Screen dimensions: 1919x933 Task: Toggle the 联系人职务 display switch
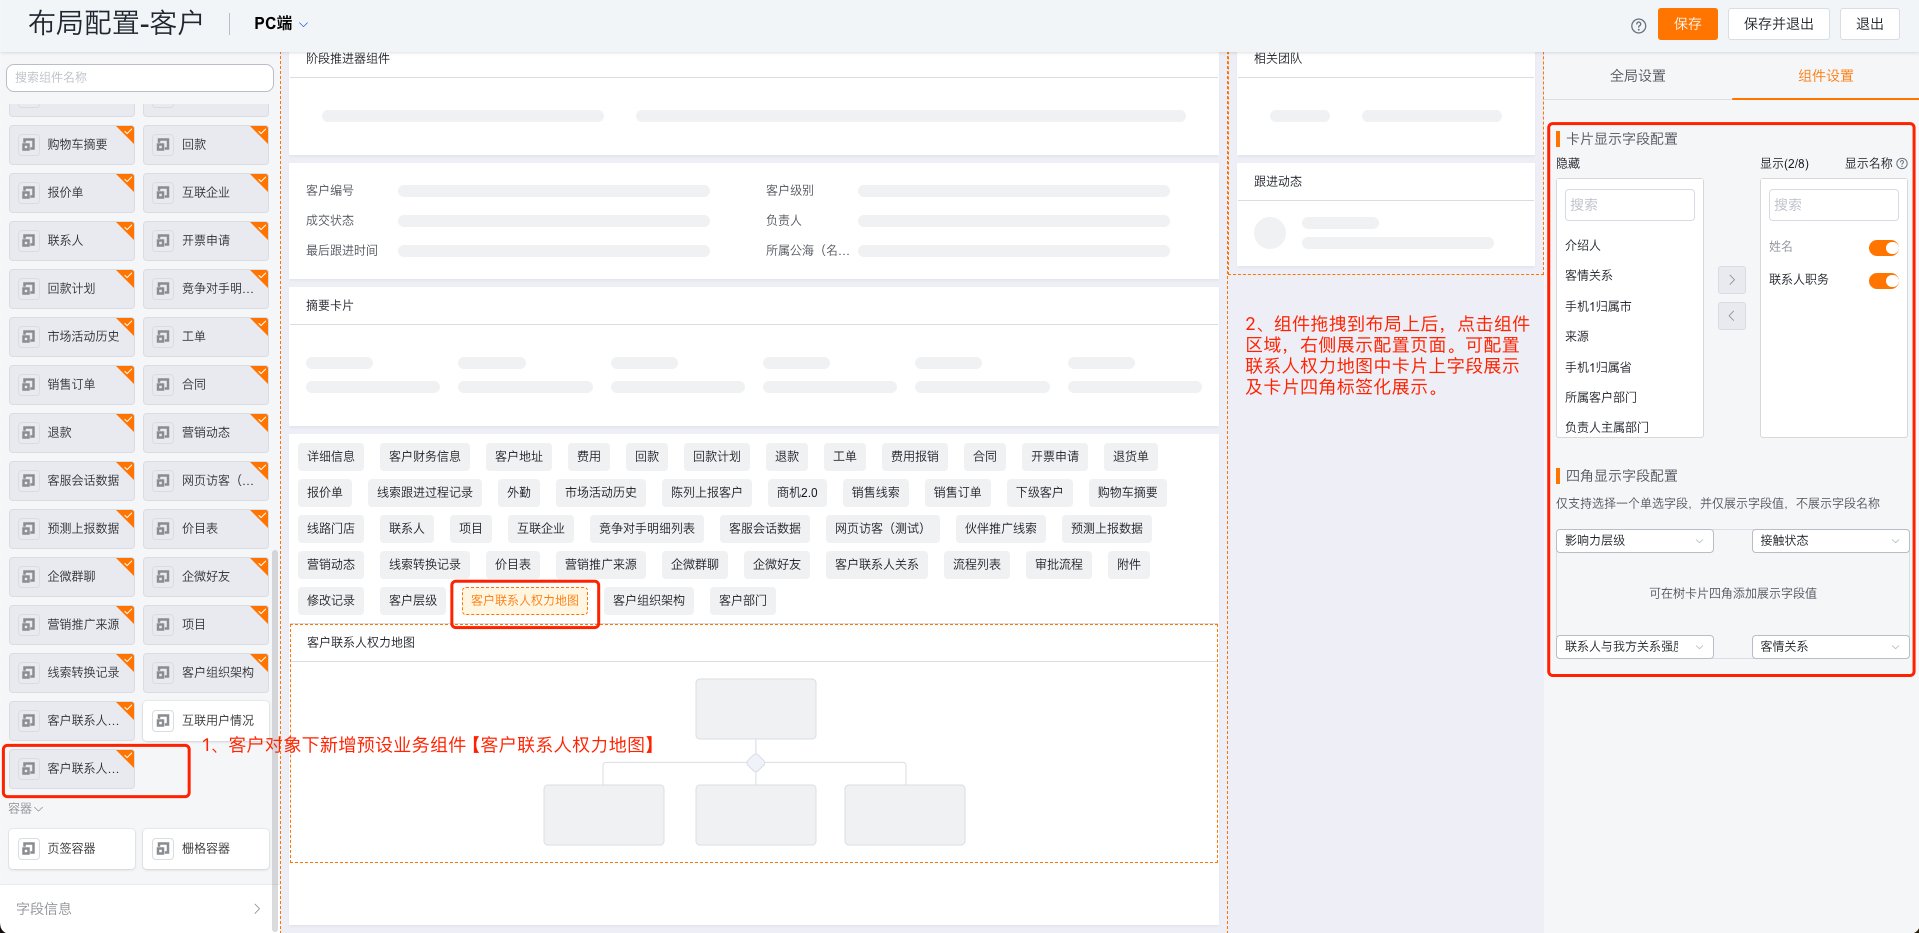[x=1884, y=281]
